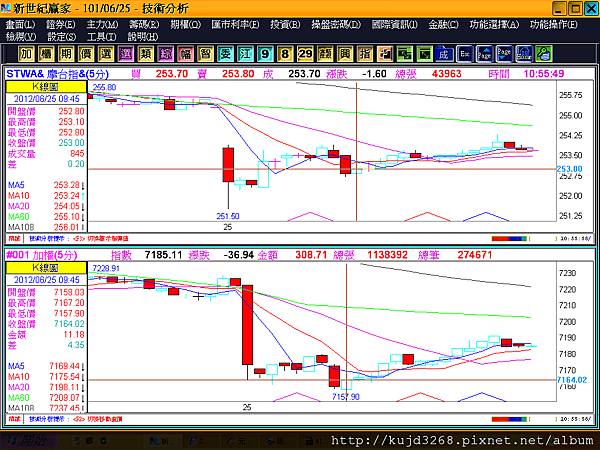Open the 證券(E) menu

tap(60, 24)
